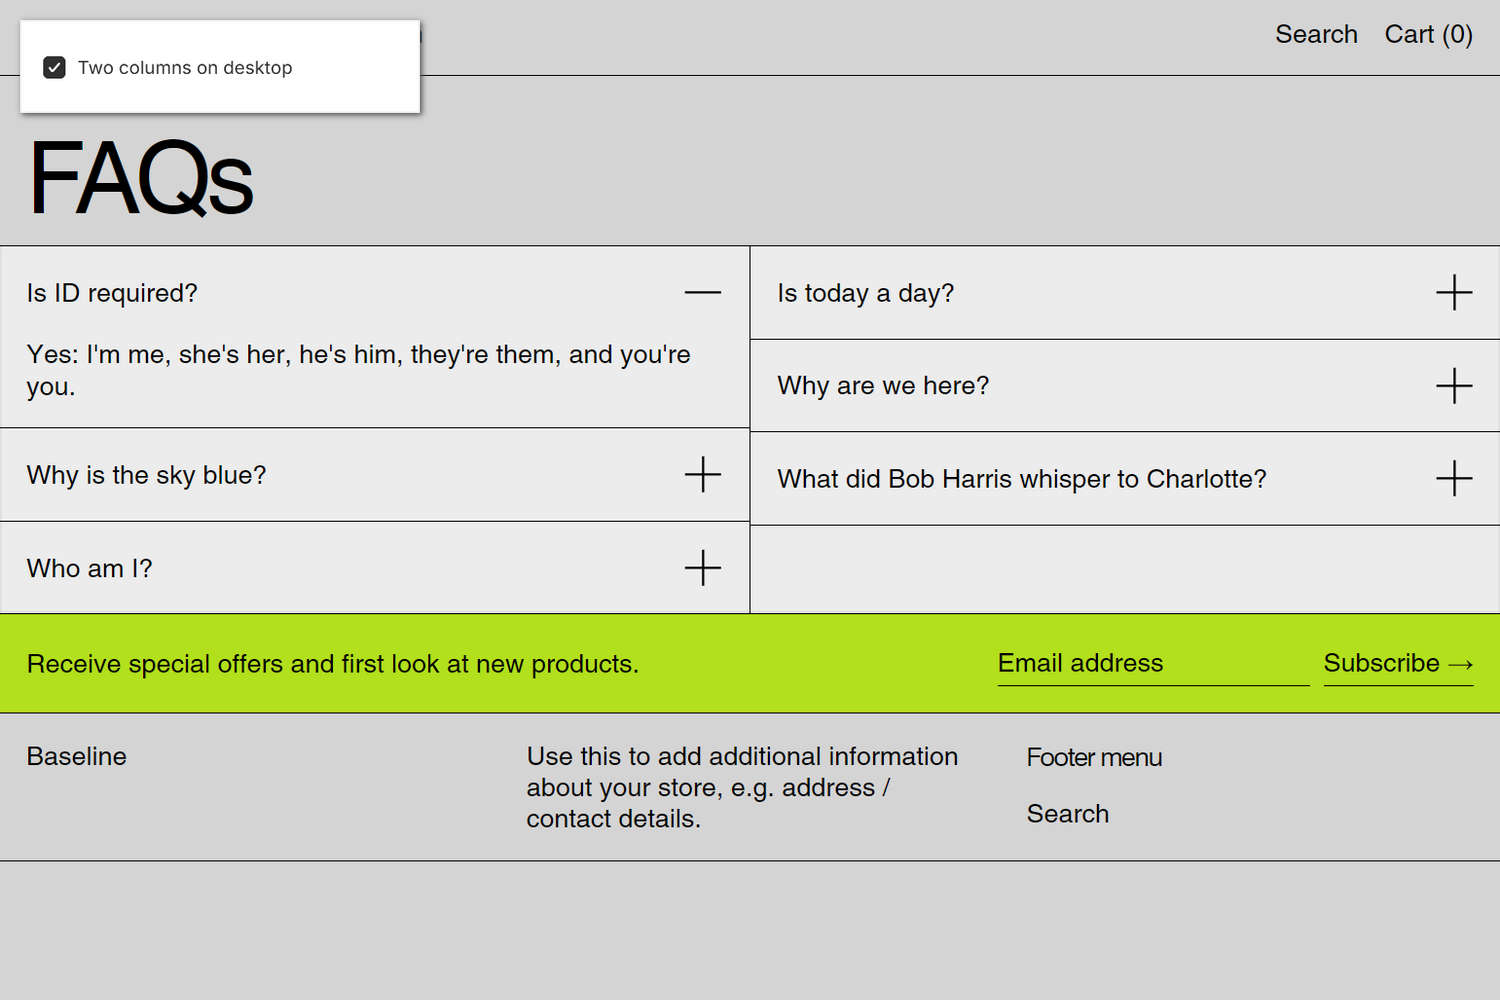
Task: Click the minus icon next to 'Is ID required?'
Action: click(703, 292)
